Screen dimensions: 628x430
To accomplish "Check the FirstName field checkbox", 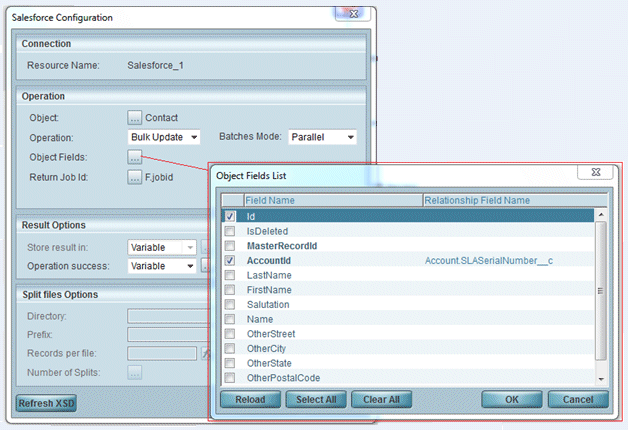I will tap(230, 289).
